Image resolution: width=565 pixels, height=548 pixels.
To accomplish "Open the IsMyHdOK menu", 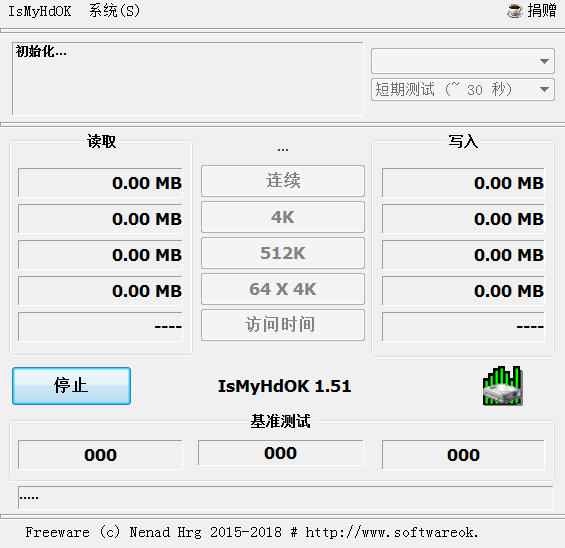I will tap(40, 11).
